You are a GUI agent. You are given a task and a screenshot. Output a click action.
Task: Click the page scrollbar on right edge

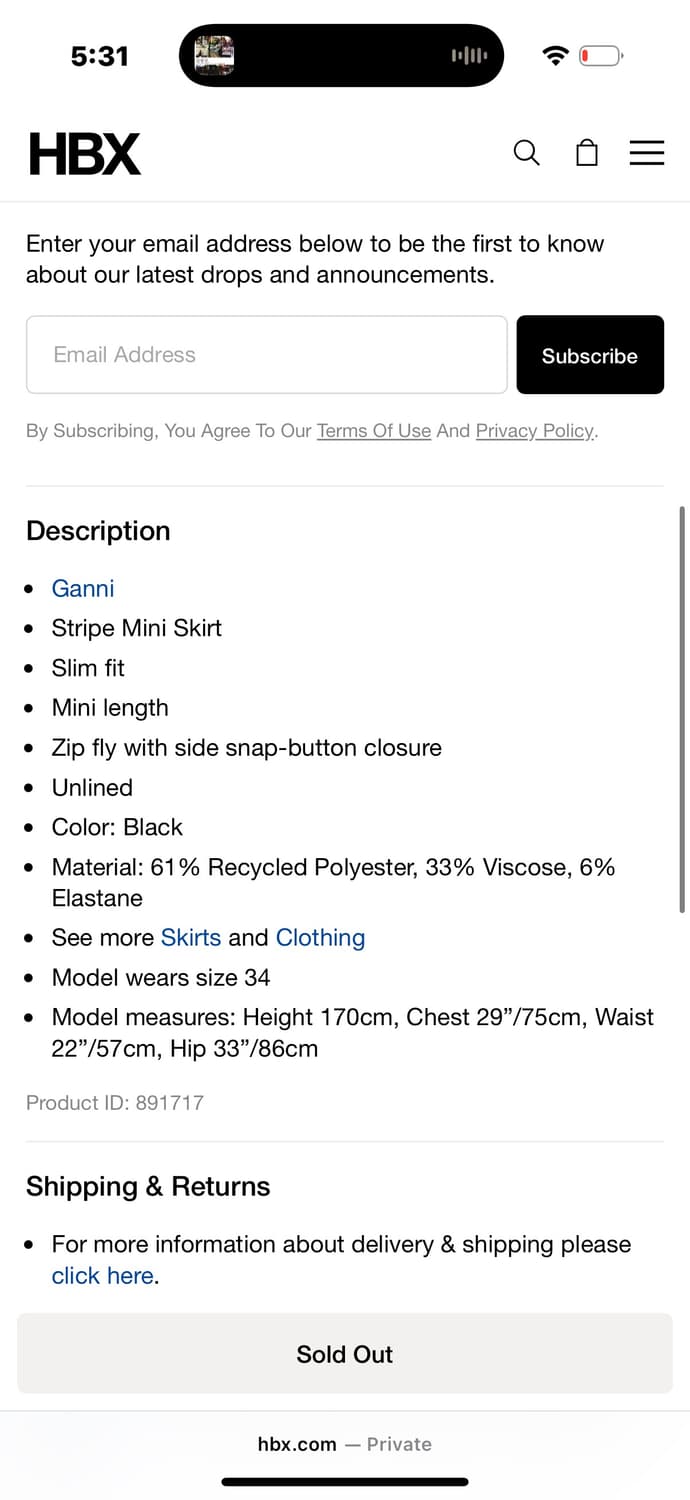click(x=682, y=709)
